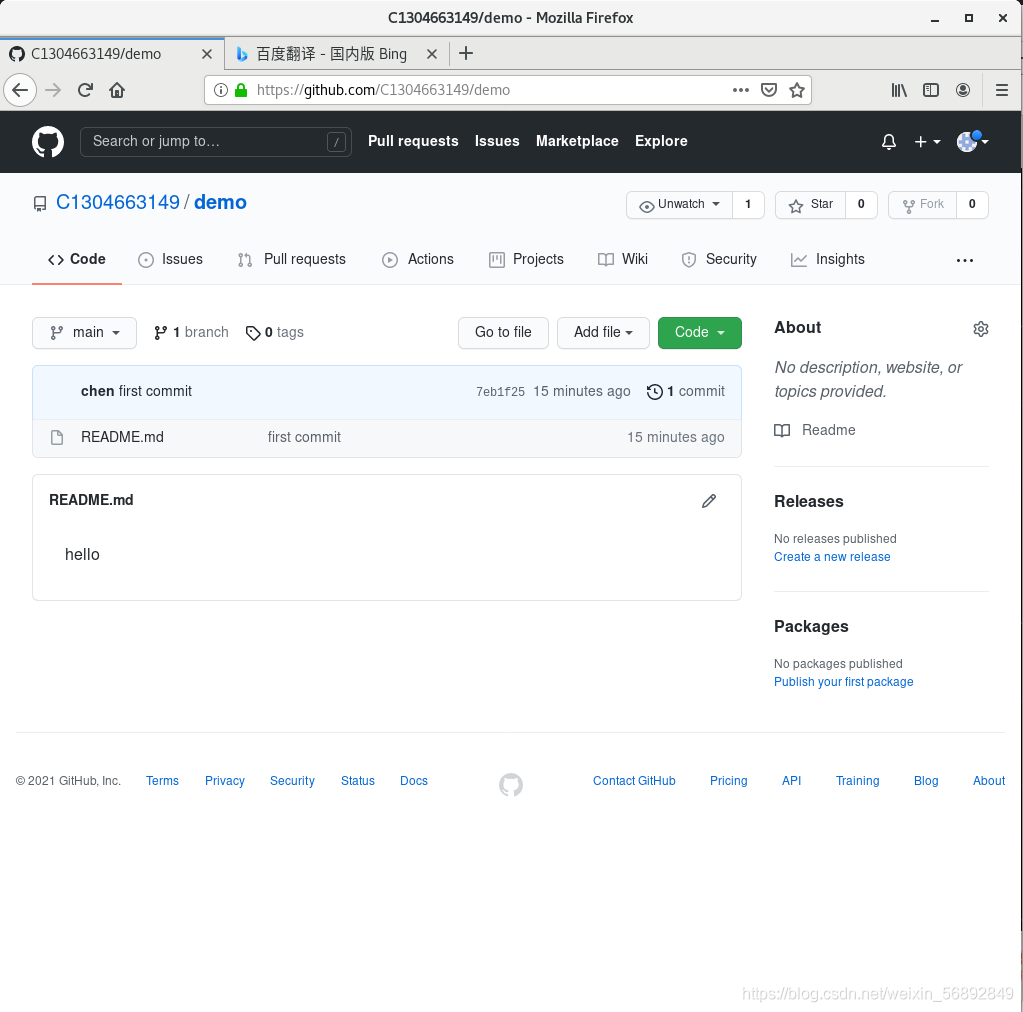Open a new browser tab
This screenshot has height=1012, width=1023.
(466, 54)
